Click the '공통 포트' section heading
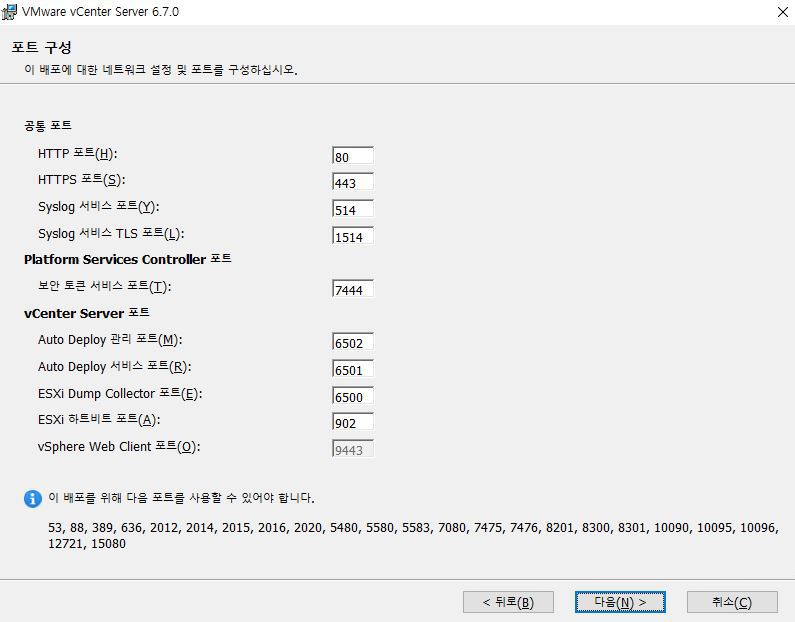 [48, 125]
